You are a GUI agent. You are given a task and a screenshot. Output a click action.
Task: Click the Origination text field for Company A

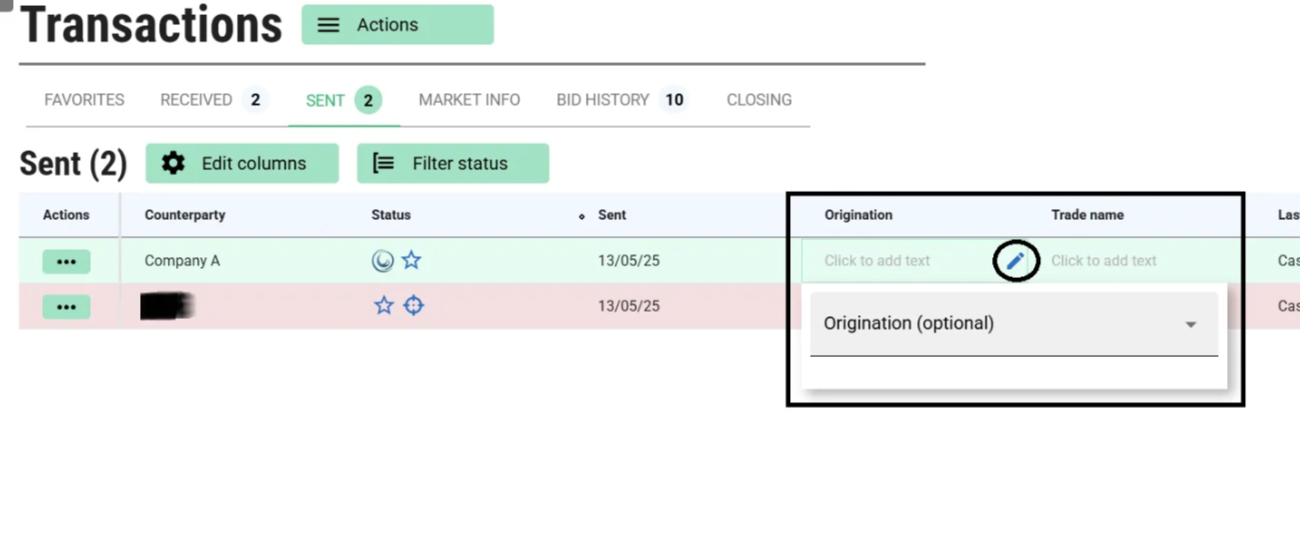877,261
